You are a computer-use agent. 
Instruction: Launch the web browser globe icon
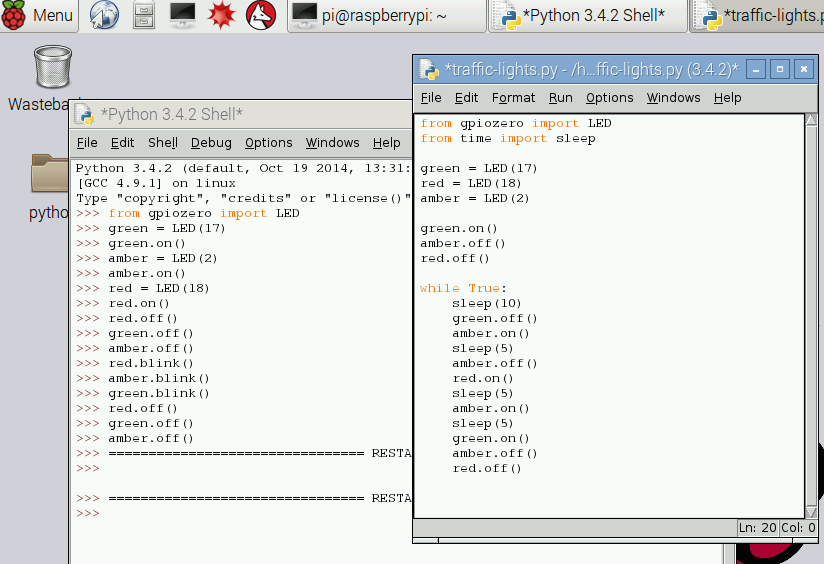(x=104, y=15)
